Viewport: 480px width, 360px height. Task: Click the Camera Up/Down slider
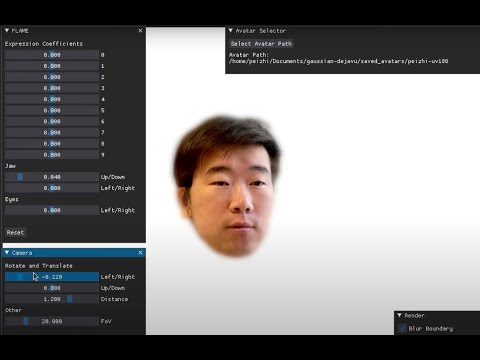(52, 288)
